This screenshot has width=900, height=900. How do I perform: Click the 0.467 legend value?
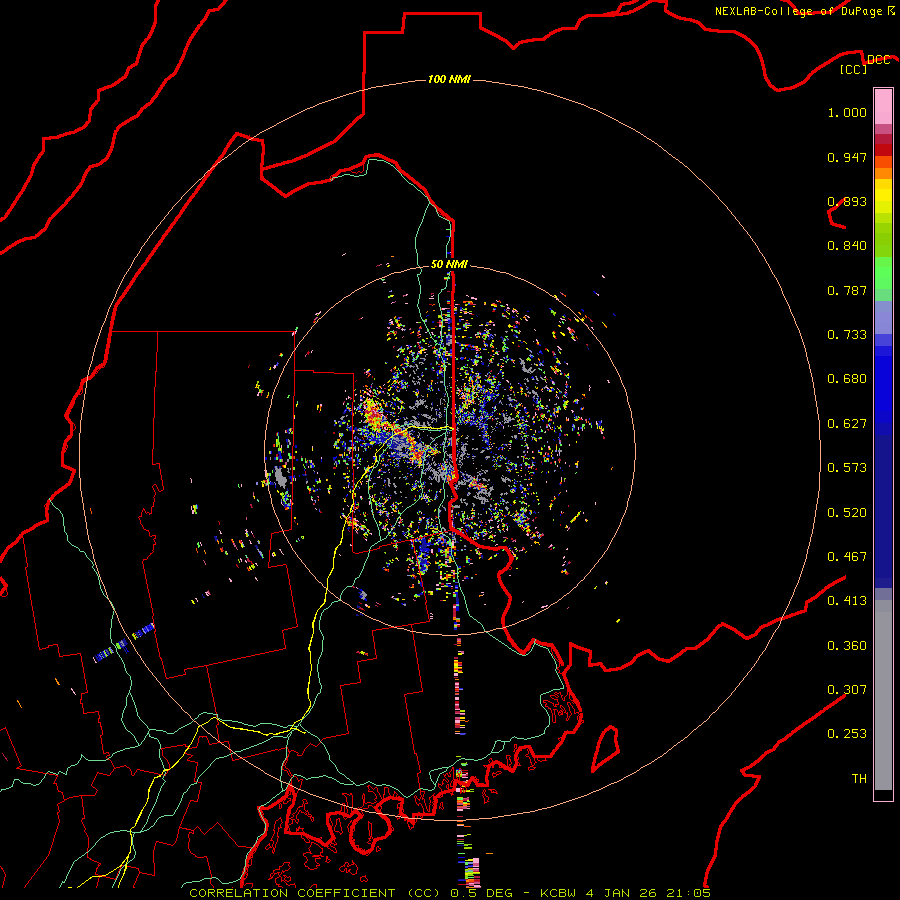coord(847,557)
